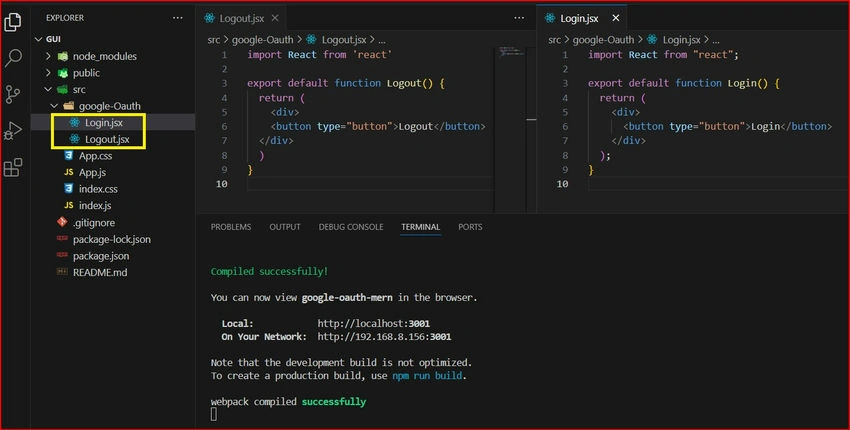Click line number 3 in Login.jsx editor
The width and height of the screenshot is (850, 430).
565,83
